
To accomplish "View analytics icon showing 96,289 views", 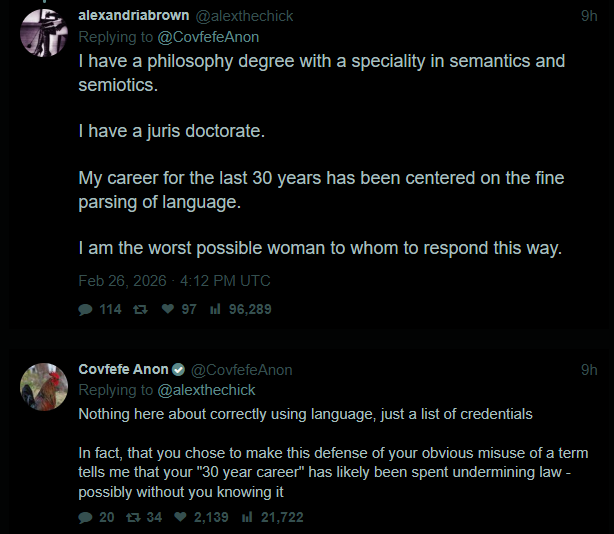I will pos(214,310).
